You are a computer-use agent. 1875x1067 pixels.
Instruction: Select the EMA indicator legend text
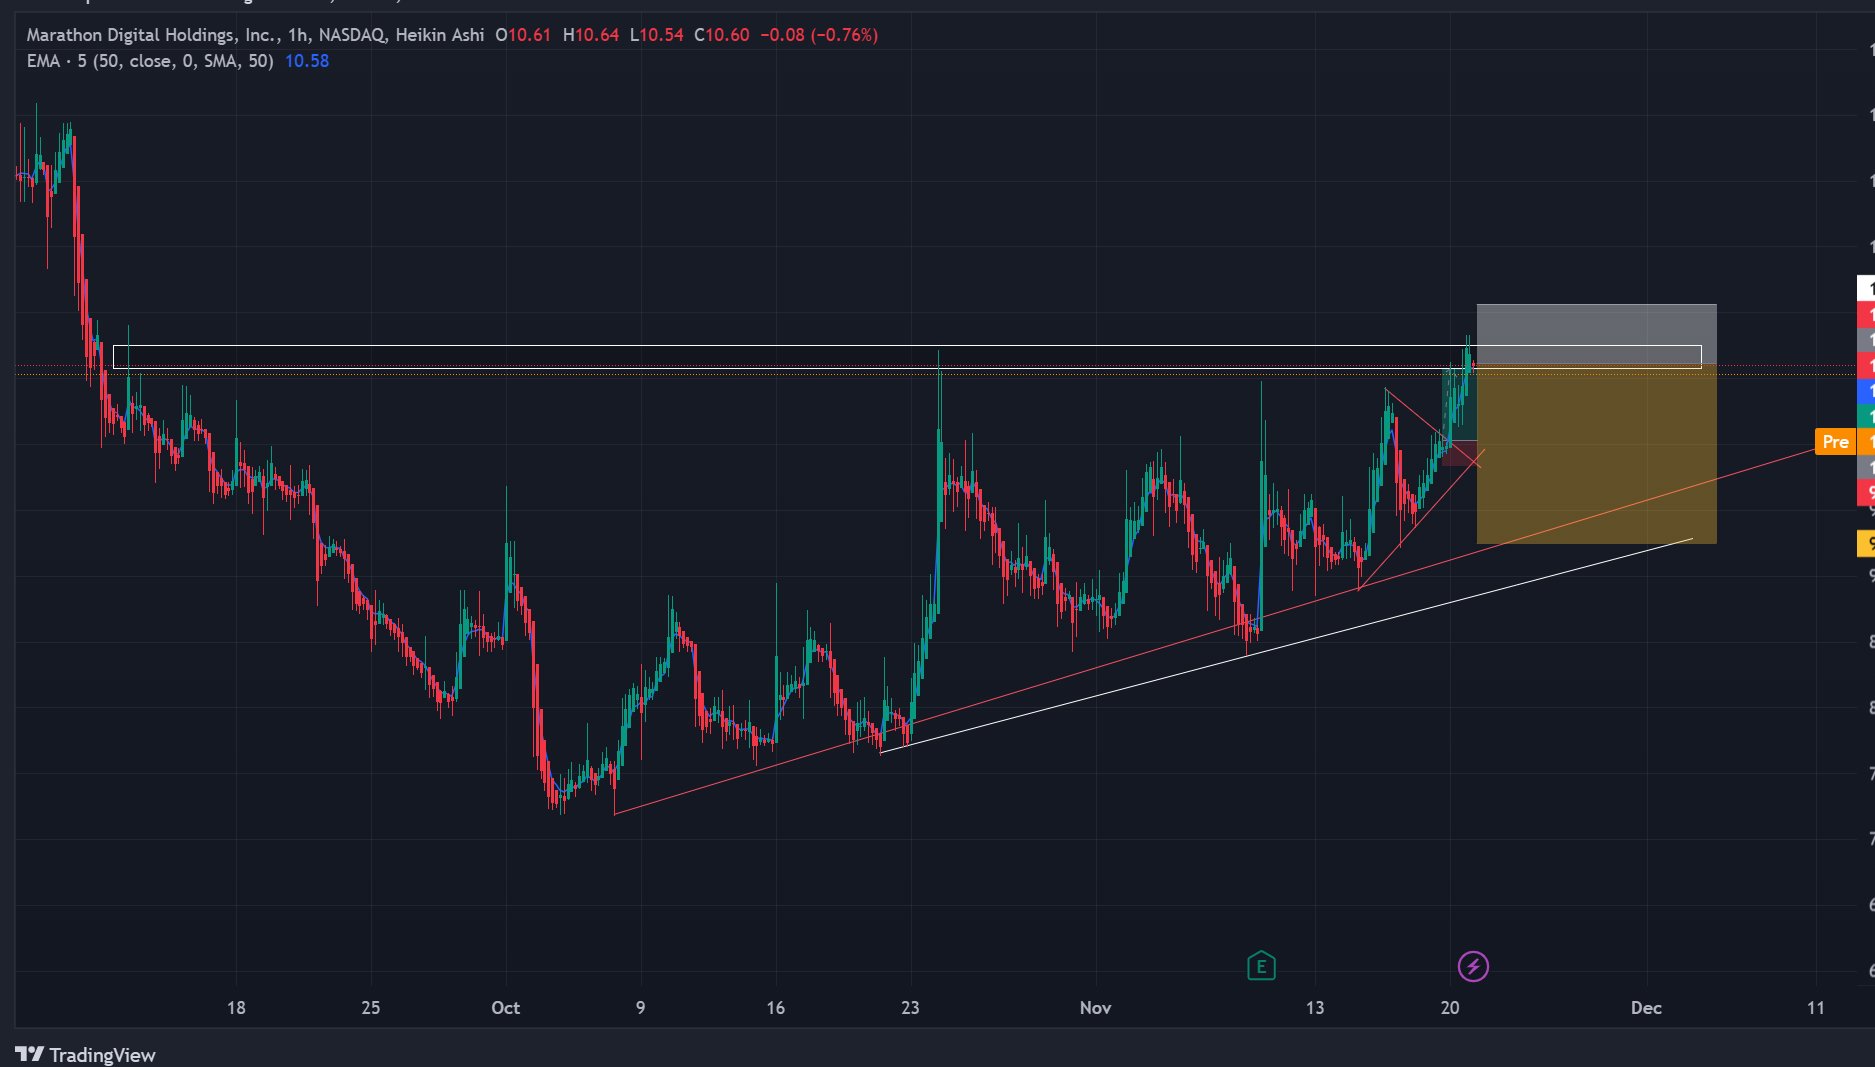pos(150,61)
